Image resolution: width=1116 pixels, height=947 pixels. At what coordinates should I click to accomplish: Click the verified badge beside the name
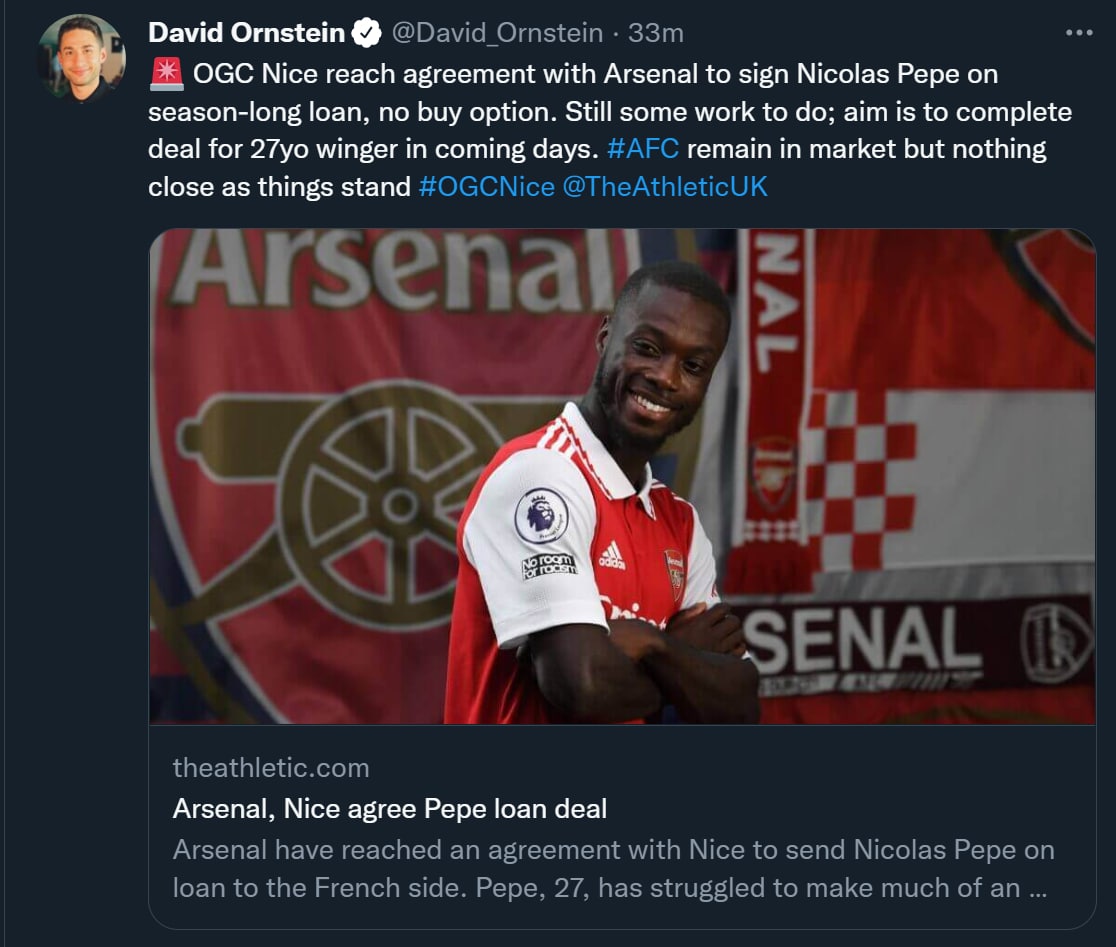367,33
